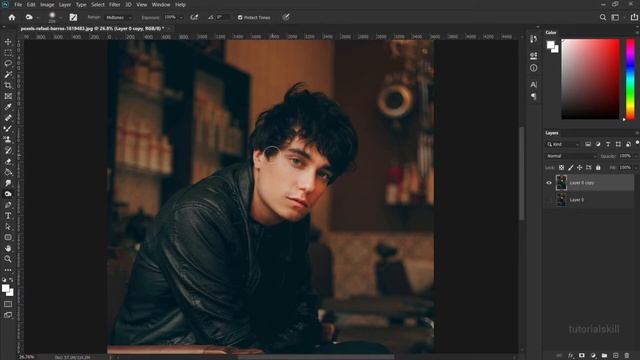
Task: Select the Path Selection tool
Action: pos(8,227)
